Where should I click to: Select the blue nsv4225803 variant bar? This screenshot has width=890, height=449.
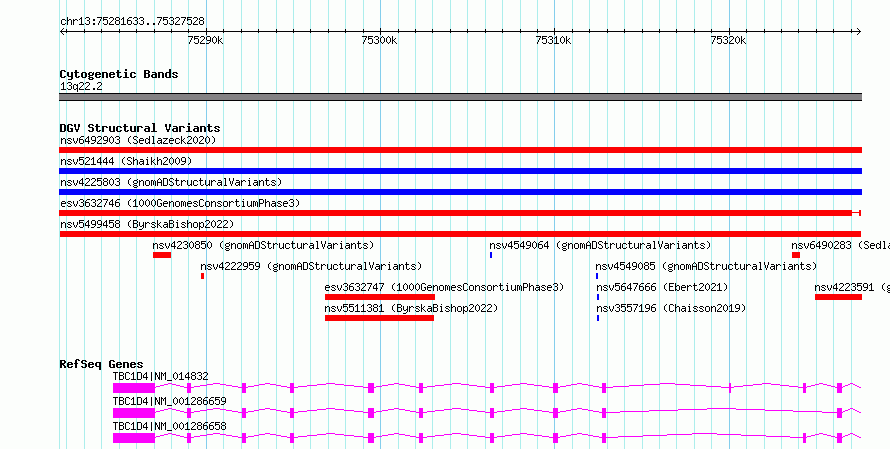coord(460,192)
